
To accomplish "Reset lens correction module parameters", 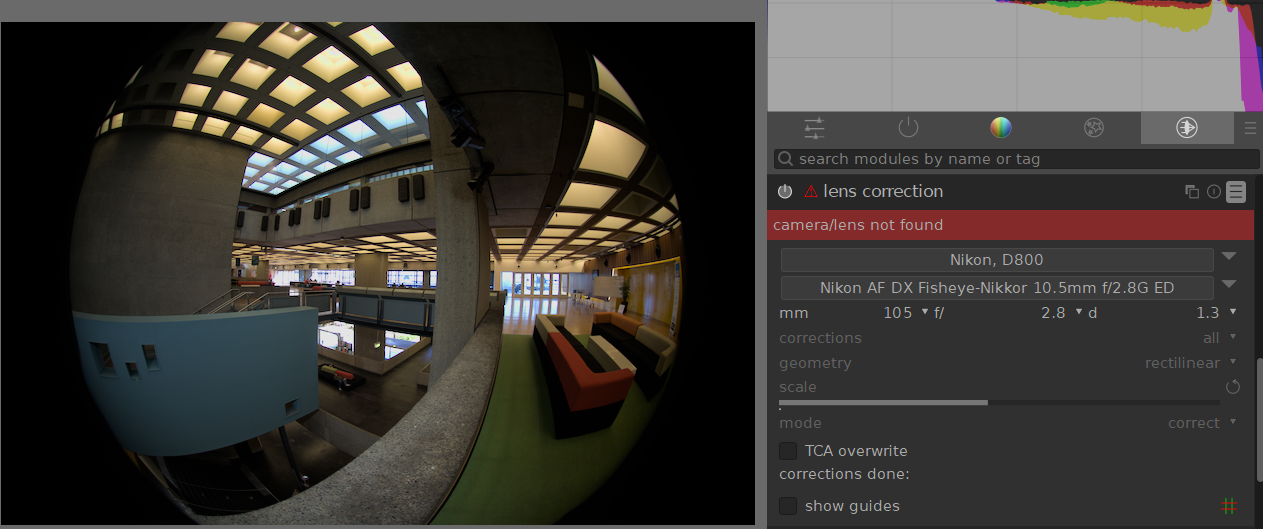I will (x=1214, y=192).
